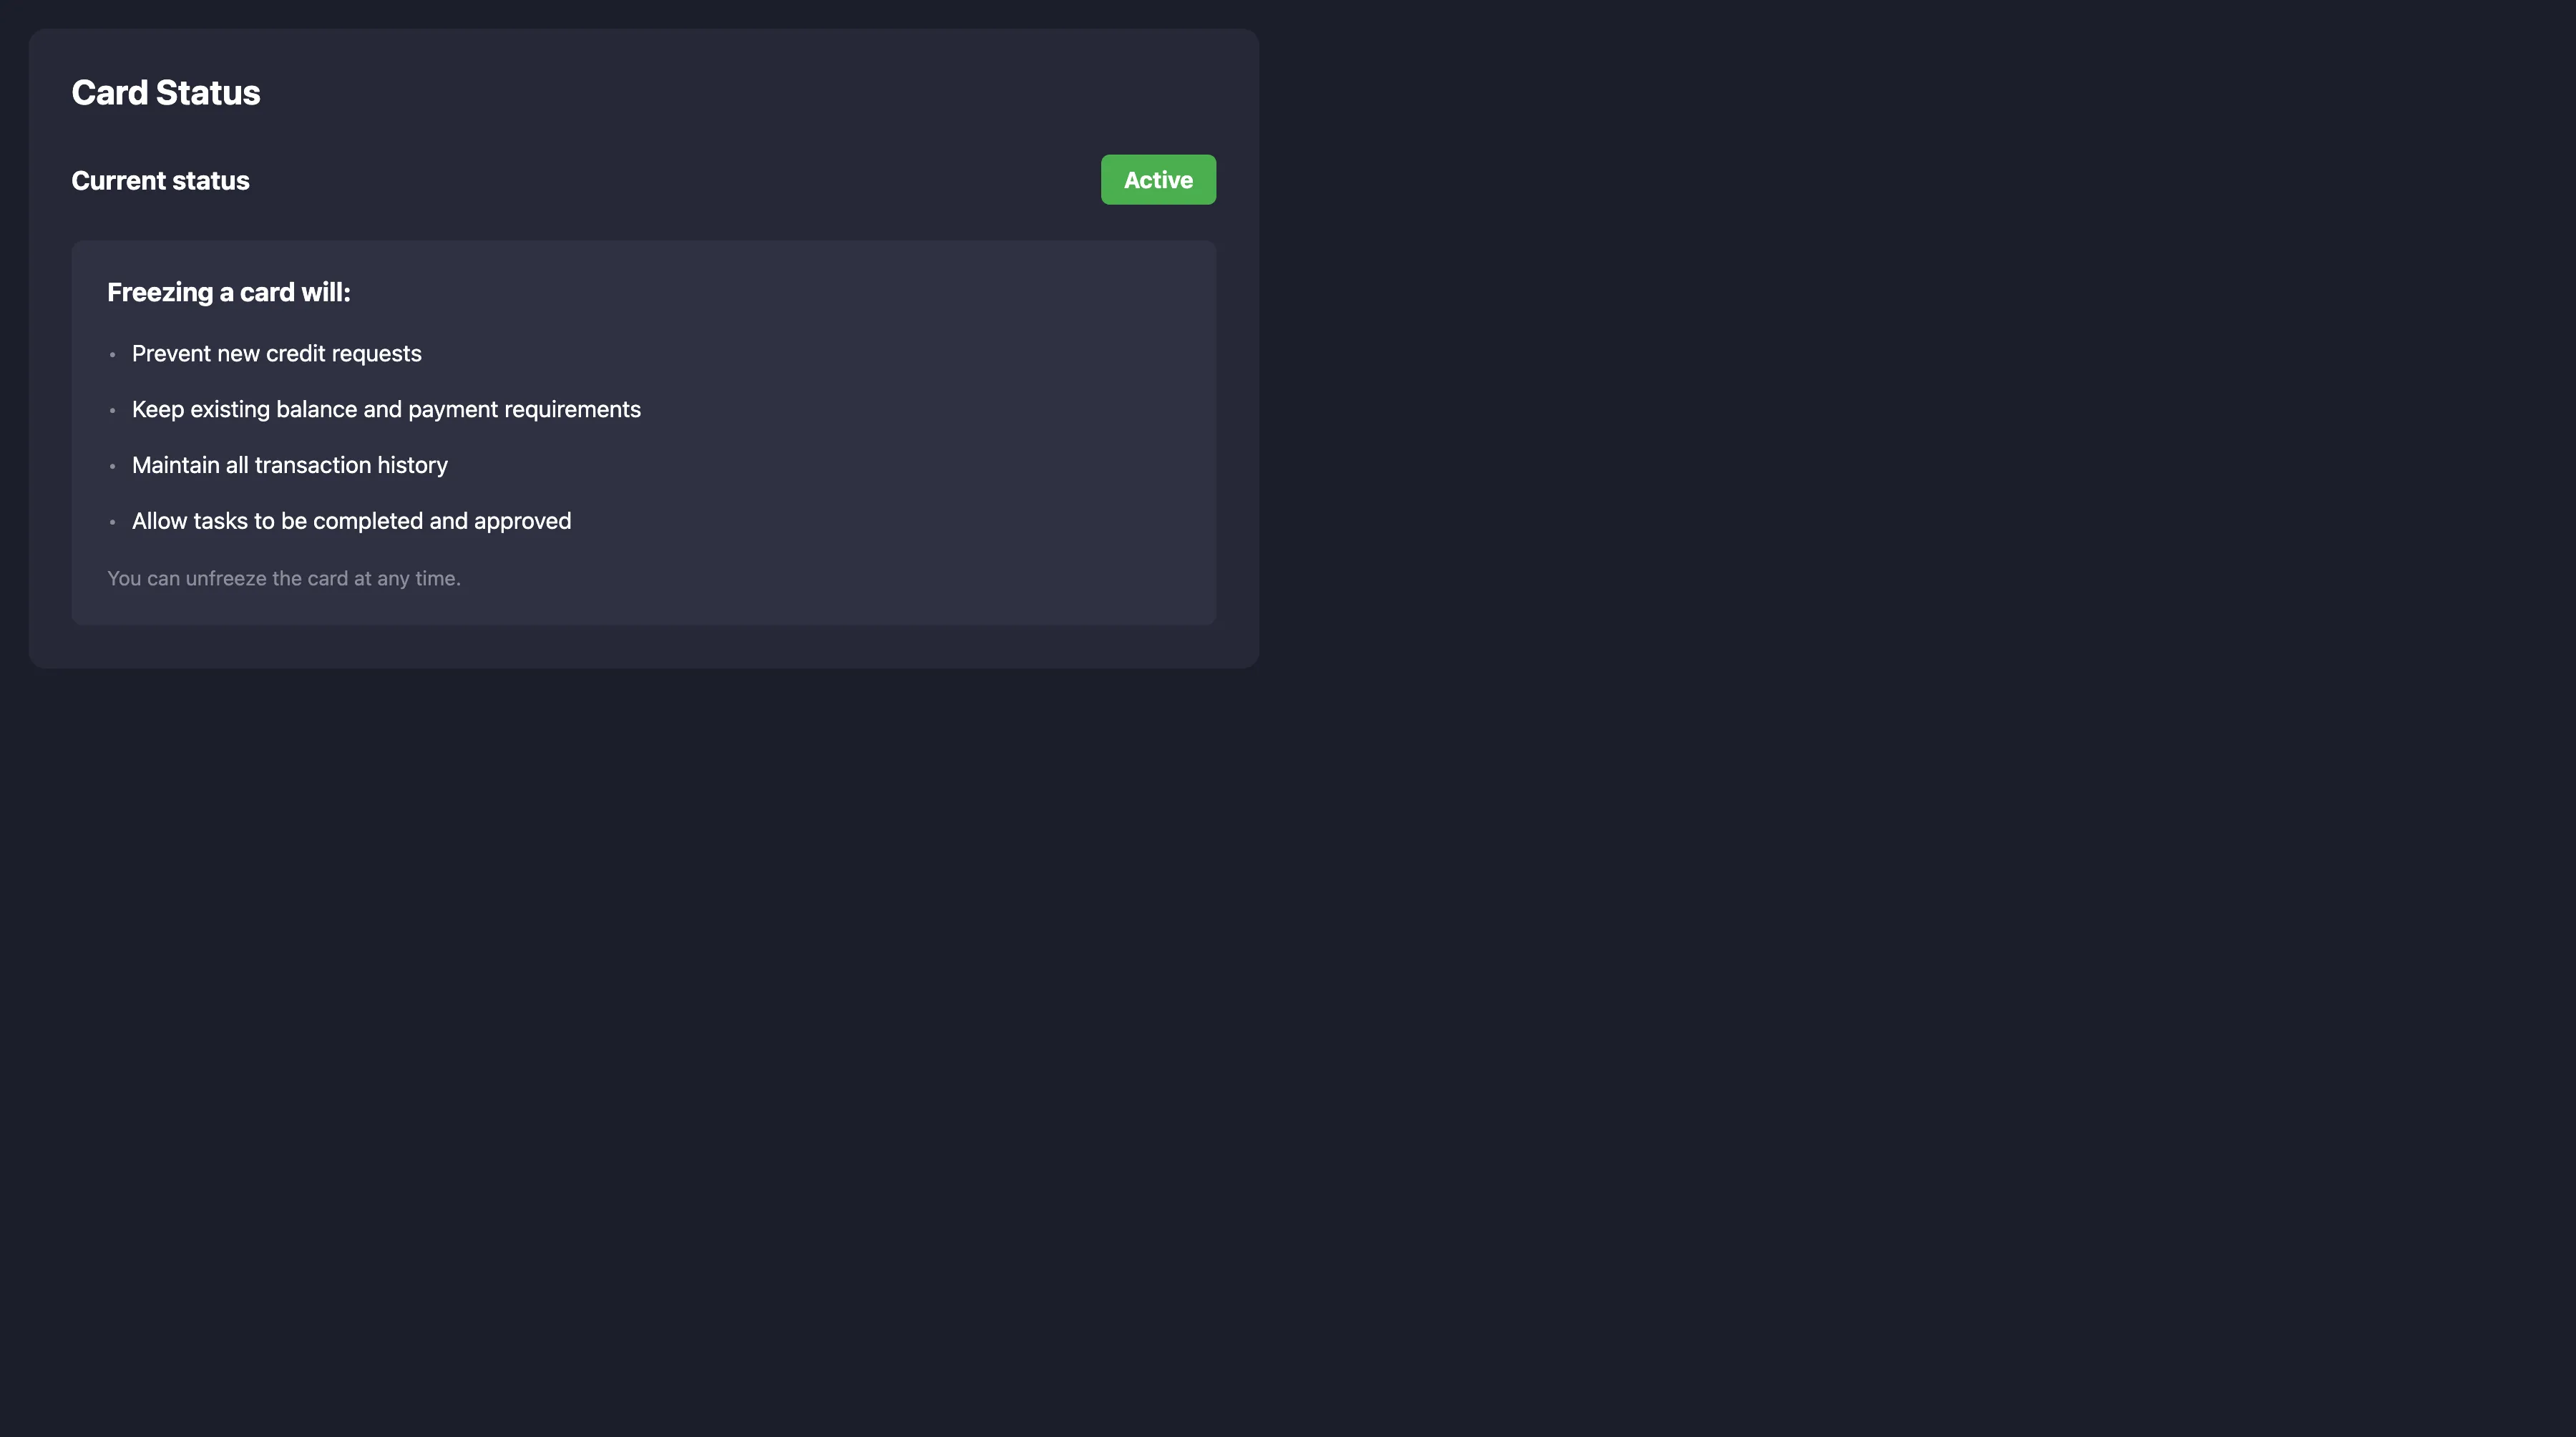The image size is (2576, 1437).
Task: Click the 'Freezing a card will:' heading
Action: pyautogui.click(x=228, y=292)
